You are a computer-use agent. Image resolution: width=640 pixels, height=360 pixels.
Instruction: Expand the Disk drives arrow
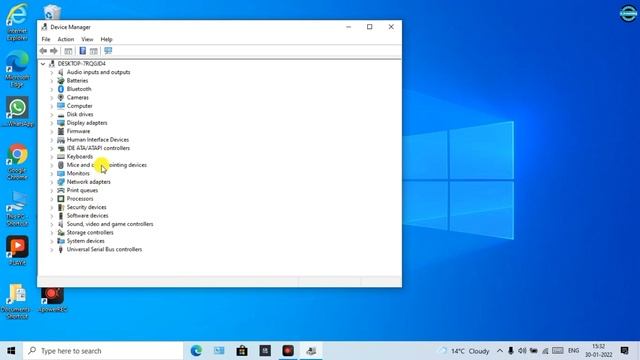(x=52, y=114)
